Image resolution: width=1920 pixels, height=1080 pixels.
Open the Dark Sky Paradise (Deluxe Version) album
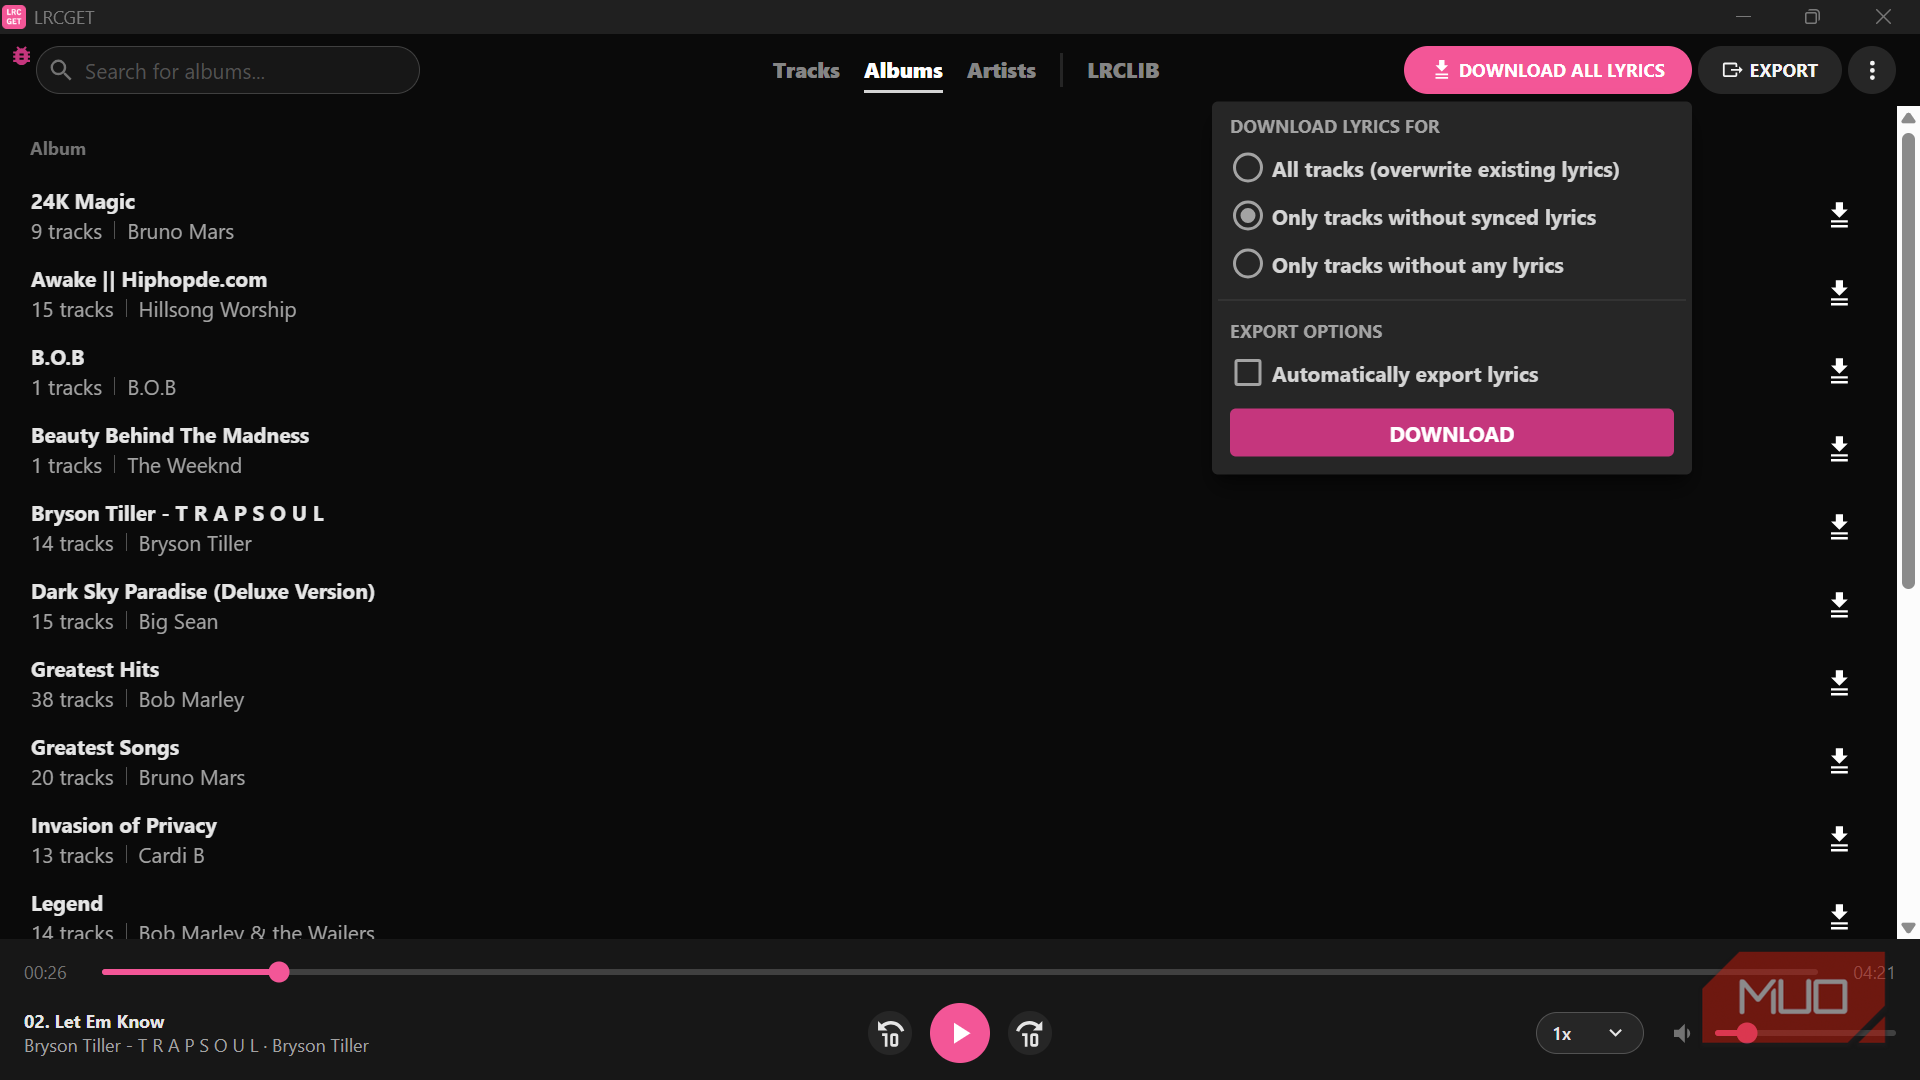click(203, 591)
